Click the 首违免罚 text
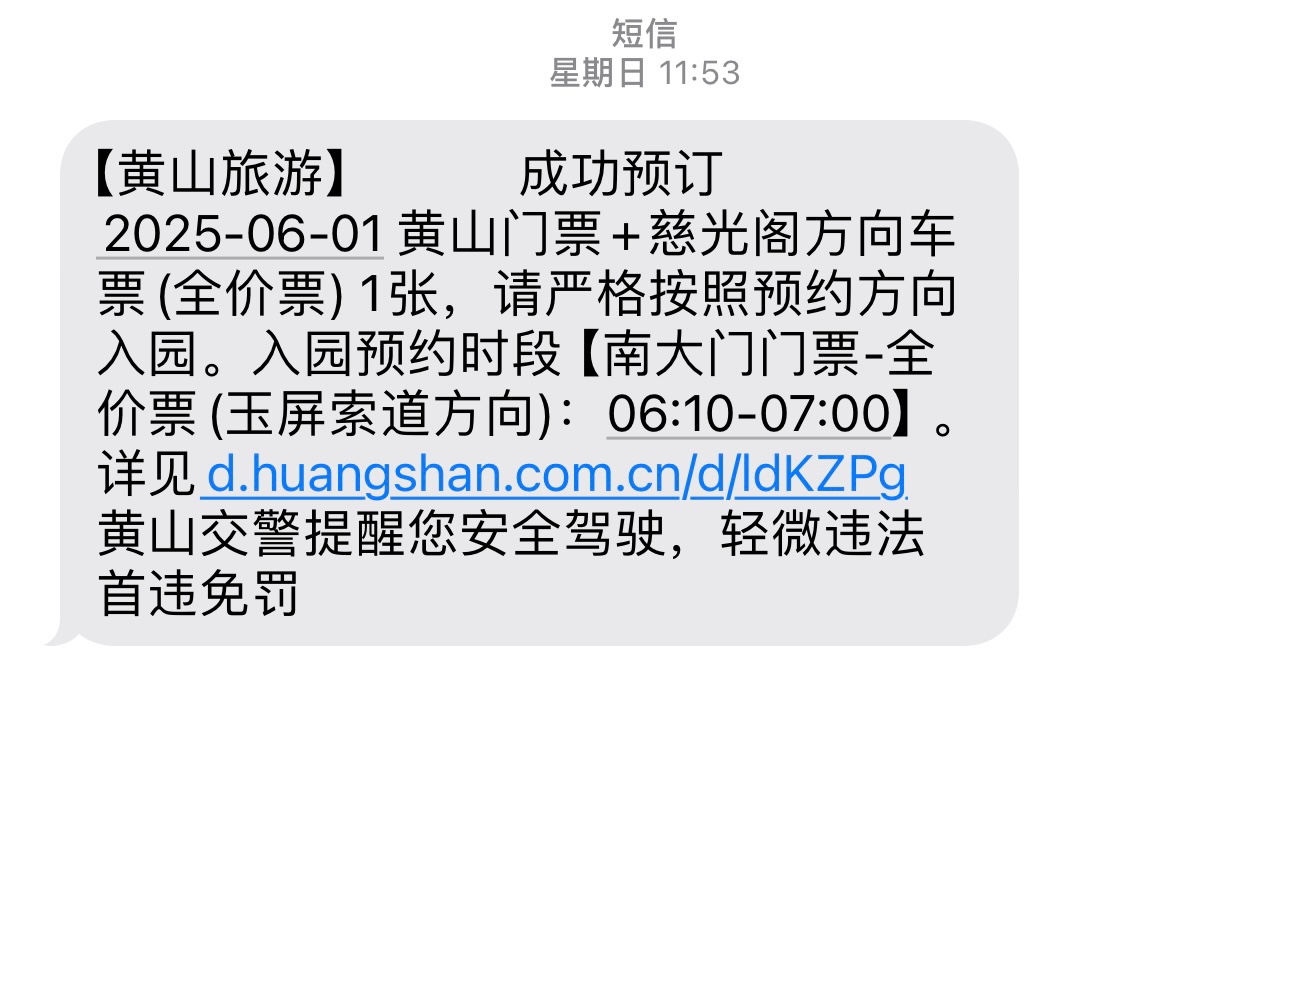Screen dimensions: 1290x982 pyautogui.click(x=199, y=594)
